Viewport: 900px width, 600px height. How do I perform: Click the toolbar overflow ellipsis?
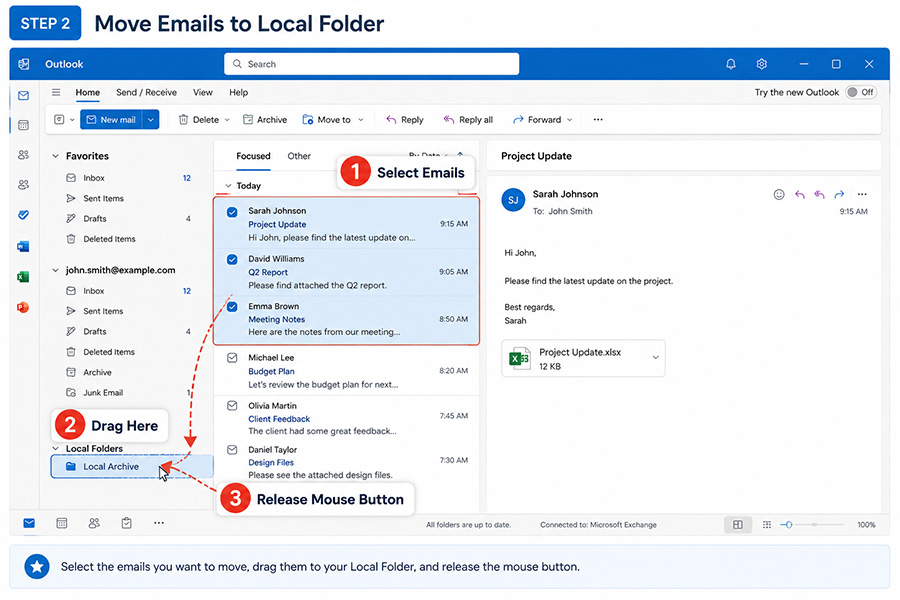(598, 119)
